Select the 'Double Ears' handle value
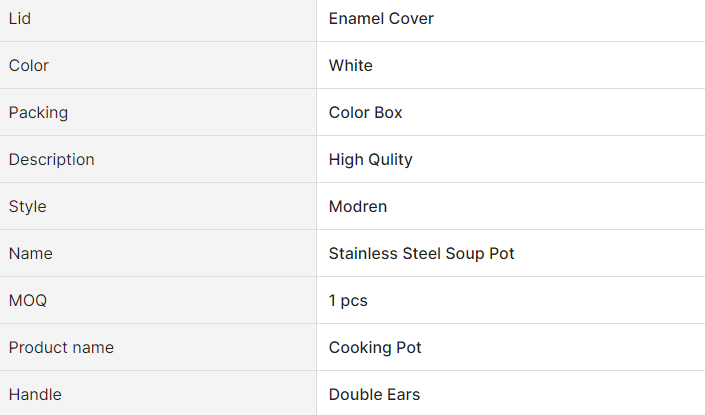Screen dimensions: 705x415 tap(374, 394)
